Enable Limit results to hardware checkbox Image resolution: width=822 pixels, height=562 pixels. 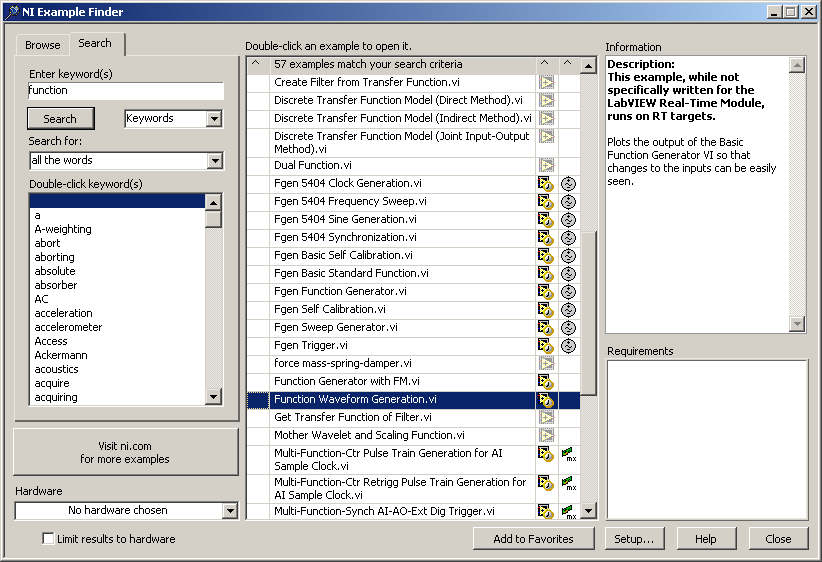tap(48, 538)
